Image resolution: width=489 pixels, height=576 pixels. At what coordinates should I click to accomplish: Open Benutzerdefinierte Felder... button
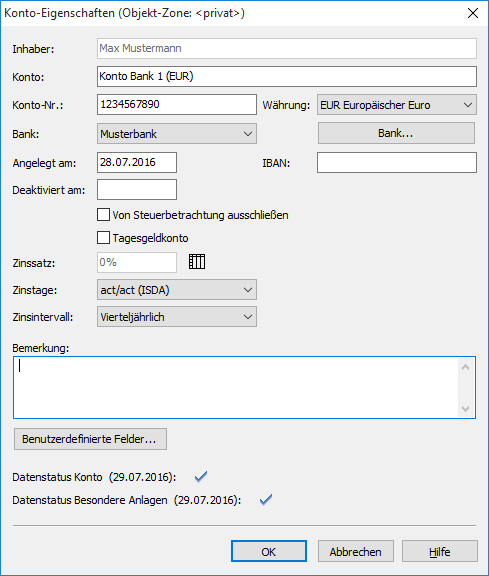pyautogui.click(x=90, y=439)
